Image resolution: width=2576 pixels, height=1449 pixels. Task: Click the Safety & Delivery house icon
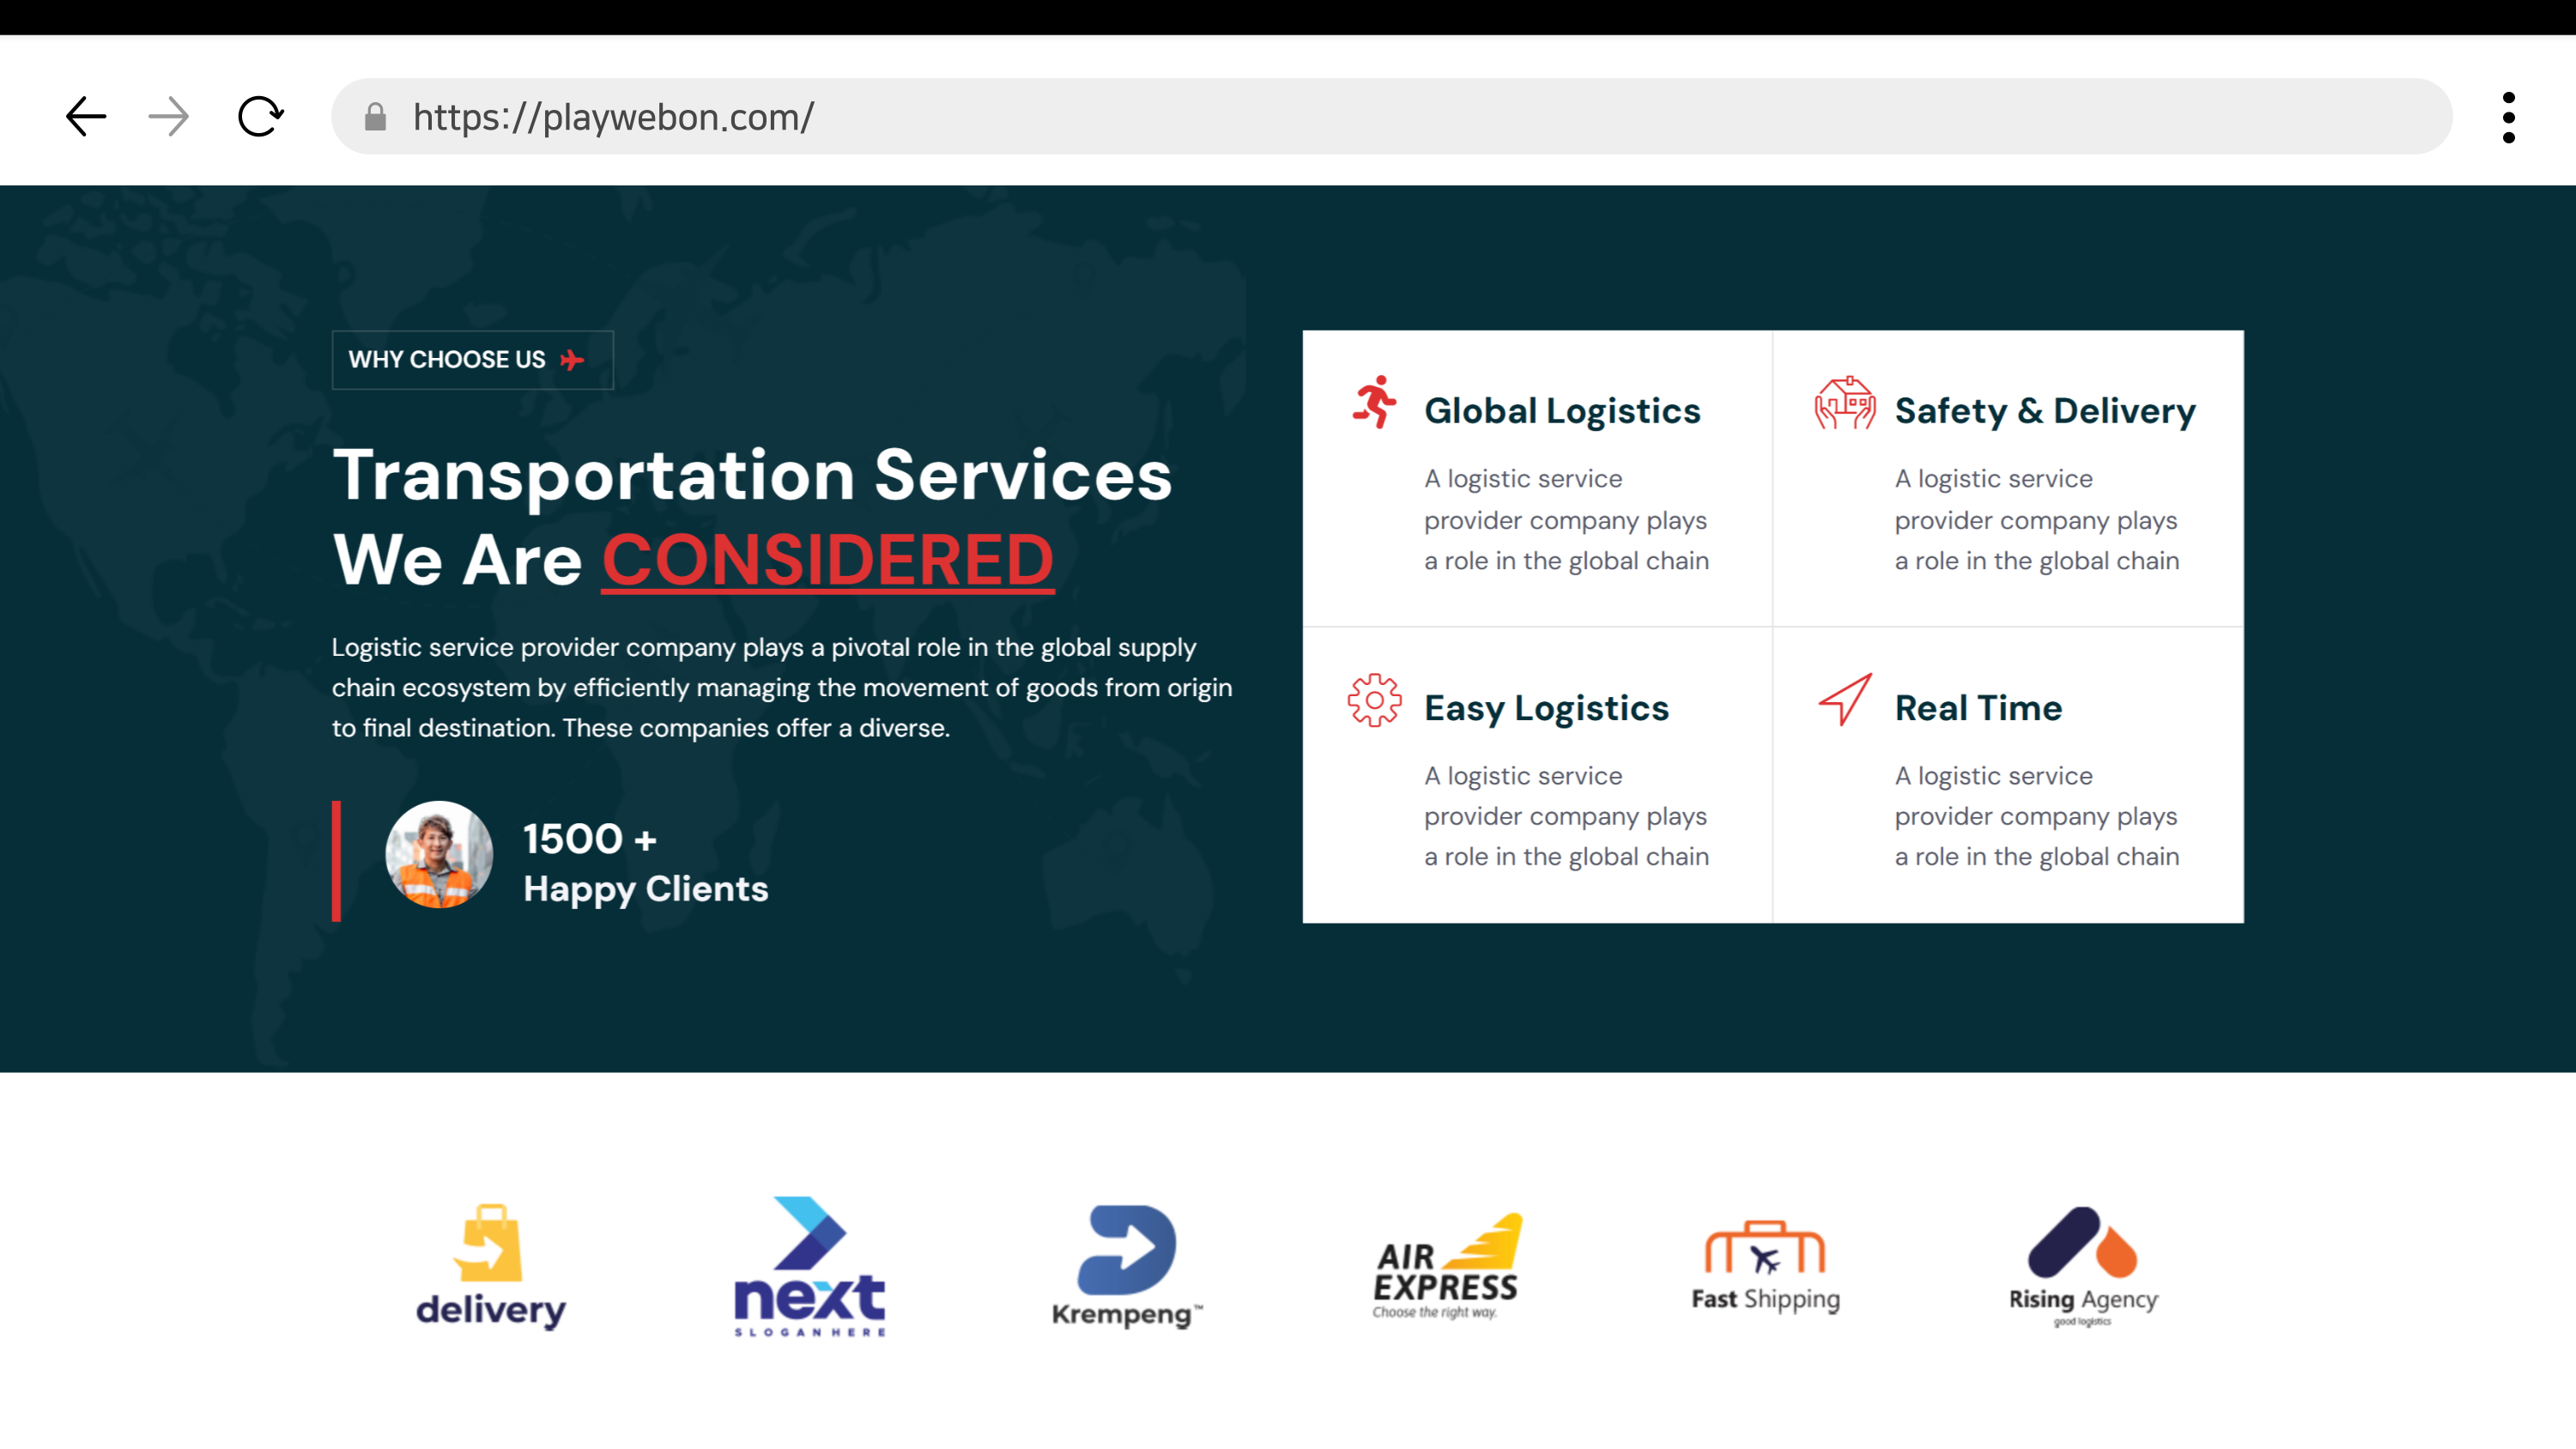(1845, 403)
